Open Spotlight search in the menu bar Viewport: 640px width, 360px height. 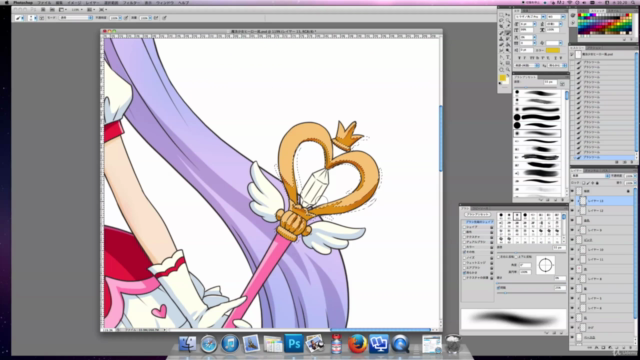coord(634,2)
